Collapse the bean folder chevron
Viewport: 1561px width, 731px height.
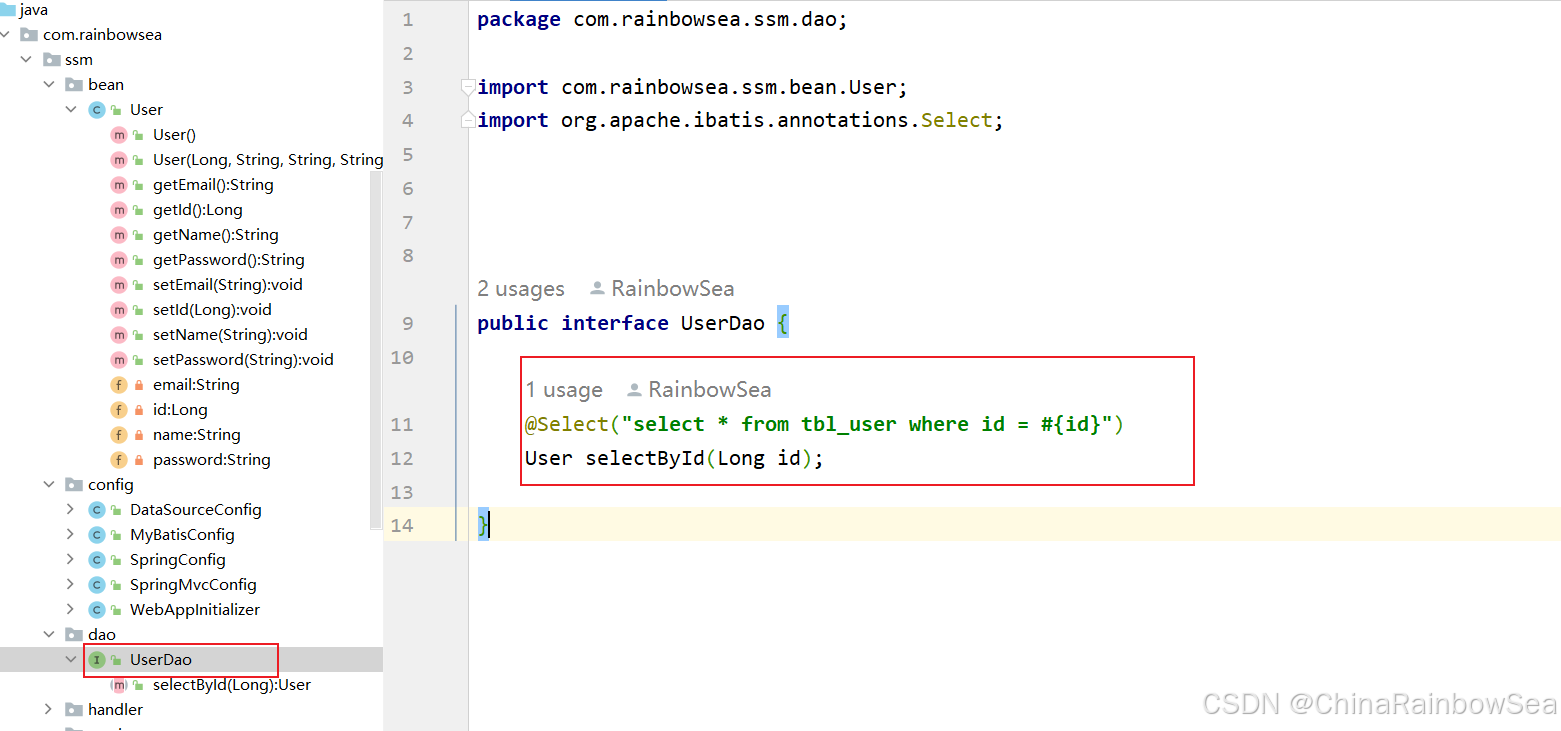click(49, 85)
